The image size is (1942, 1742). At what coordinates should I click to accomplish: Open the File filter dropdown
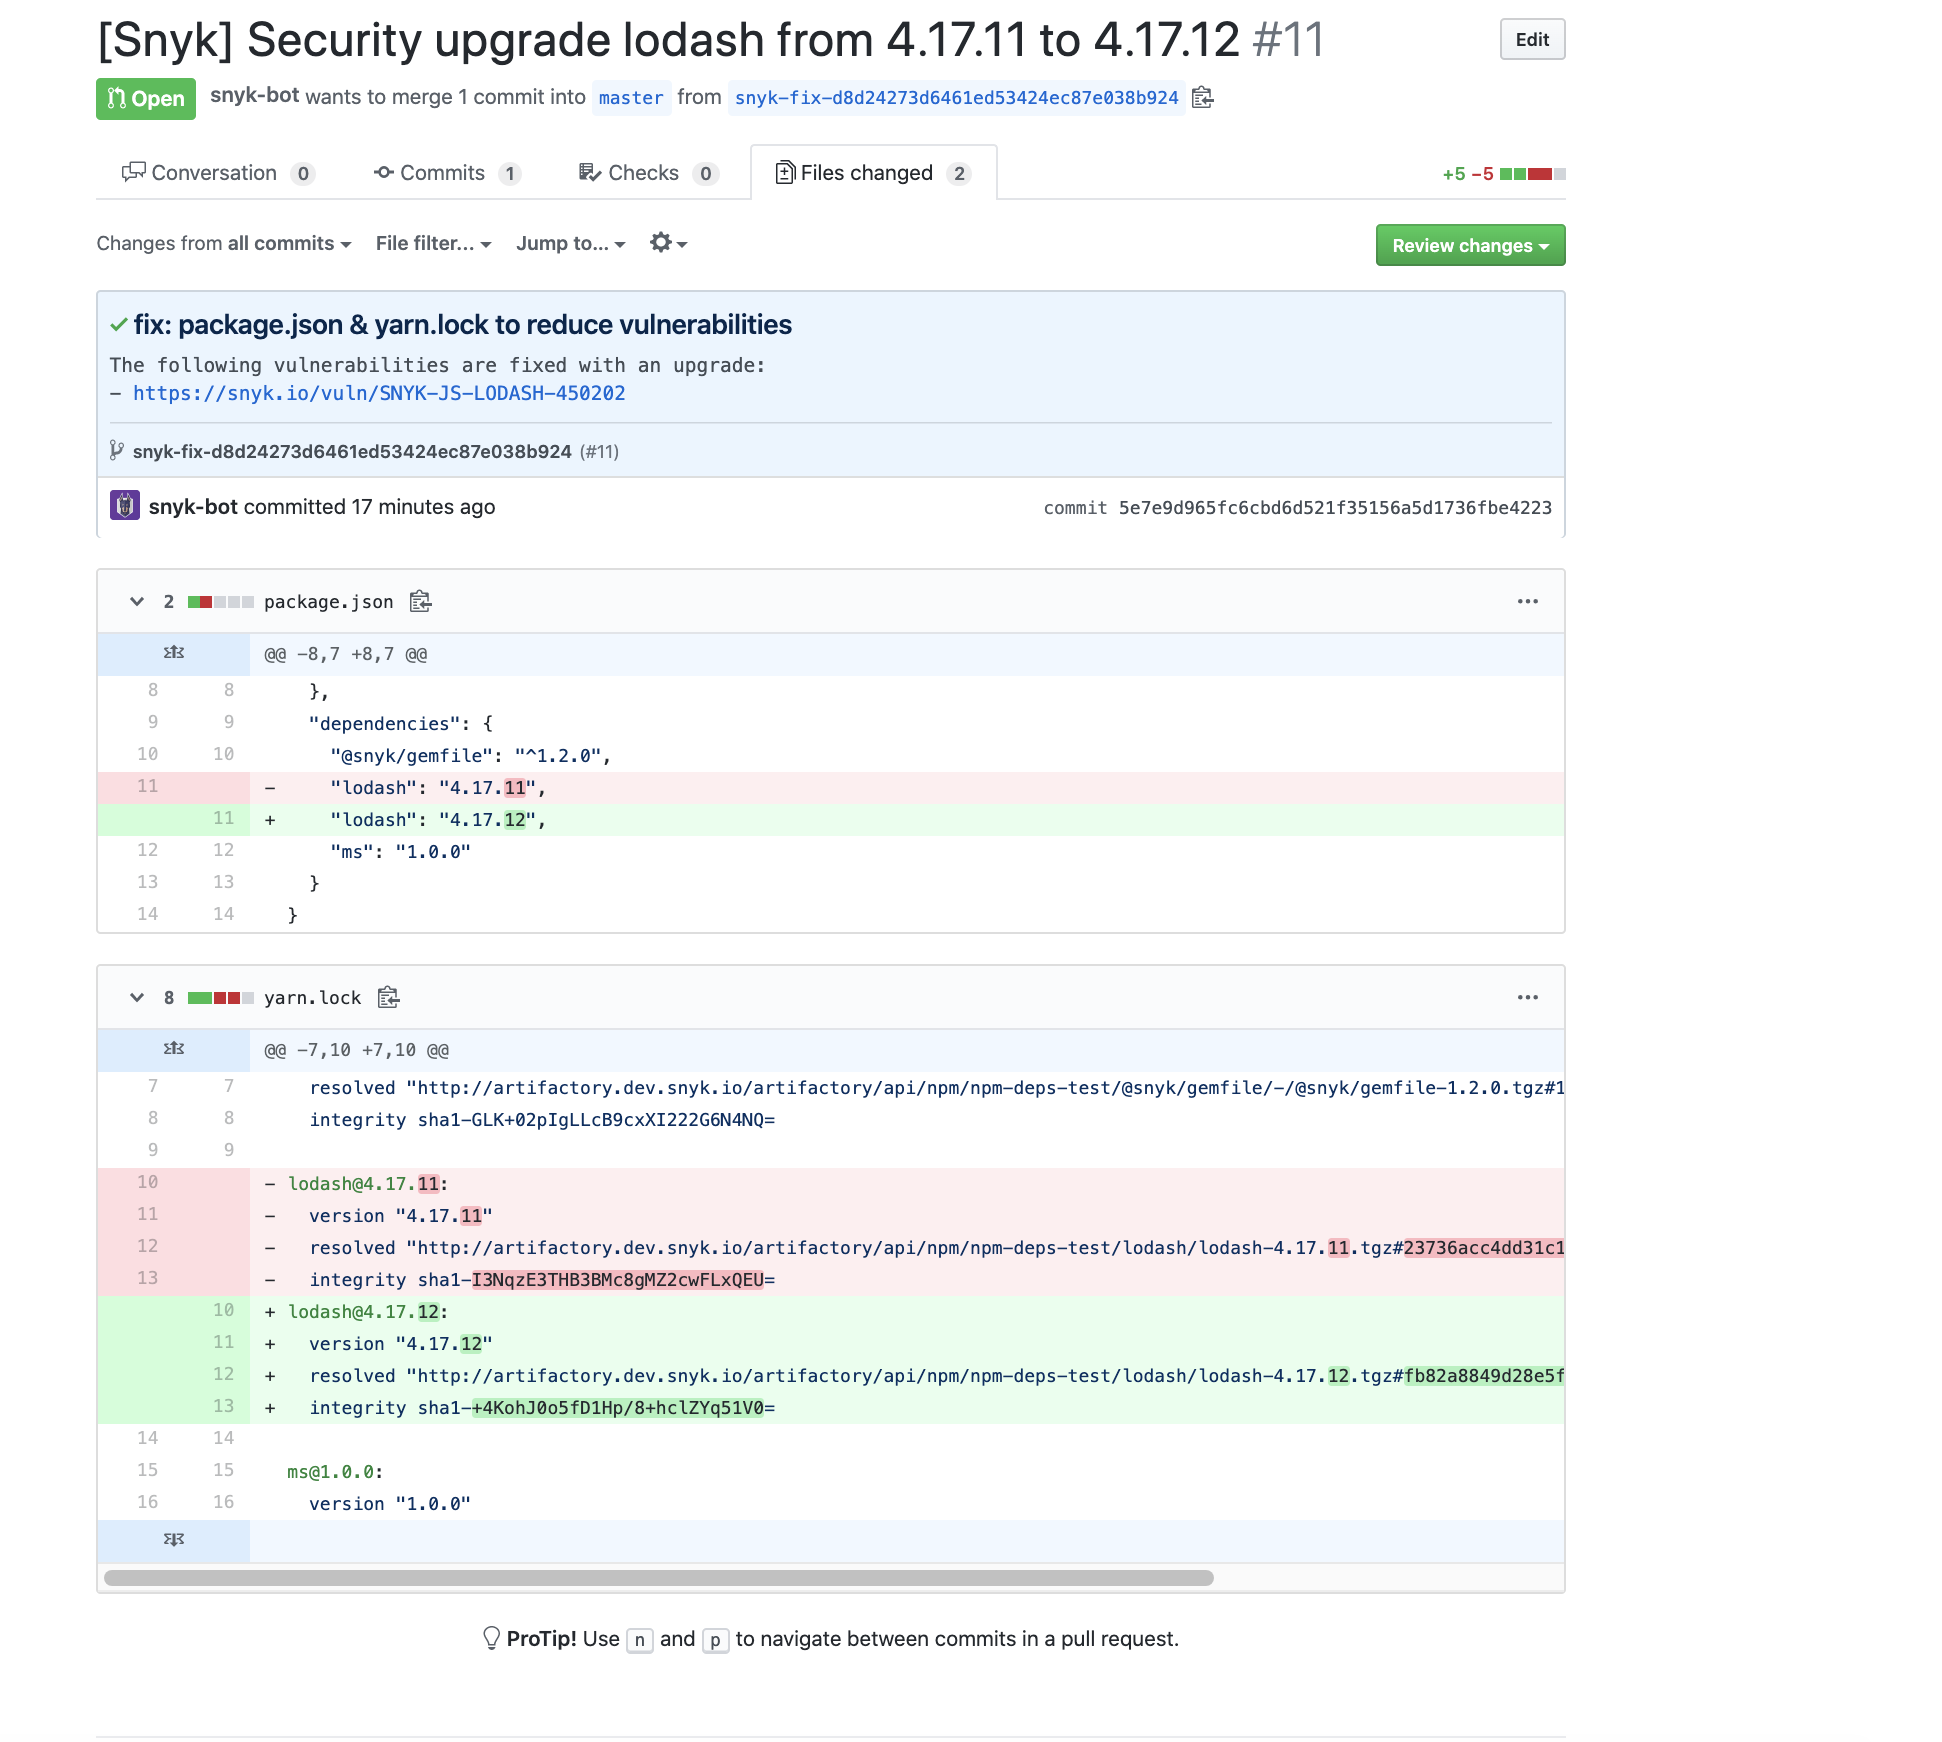click(433, 244)
